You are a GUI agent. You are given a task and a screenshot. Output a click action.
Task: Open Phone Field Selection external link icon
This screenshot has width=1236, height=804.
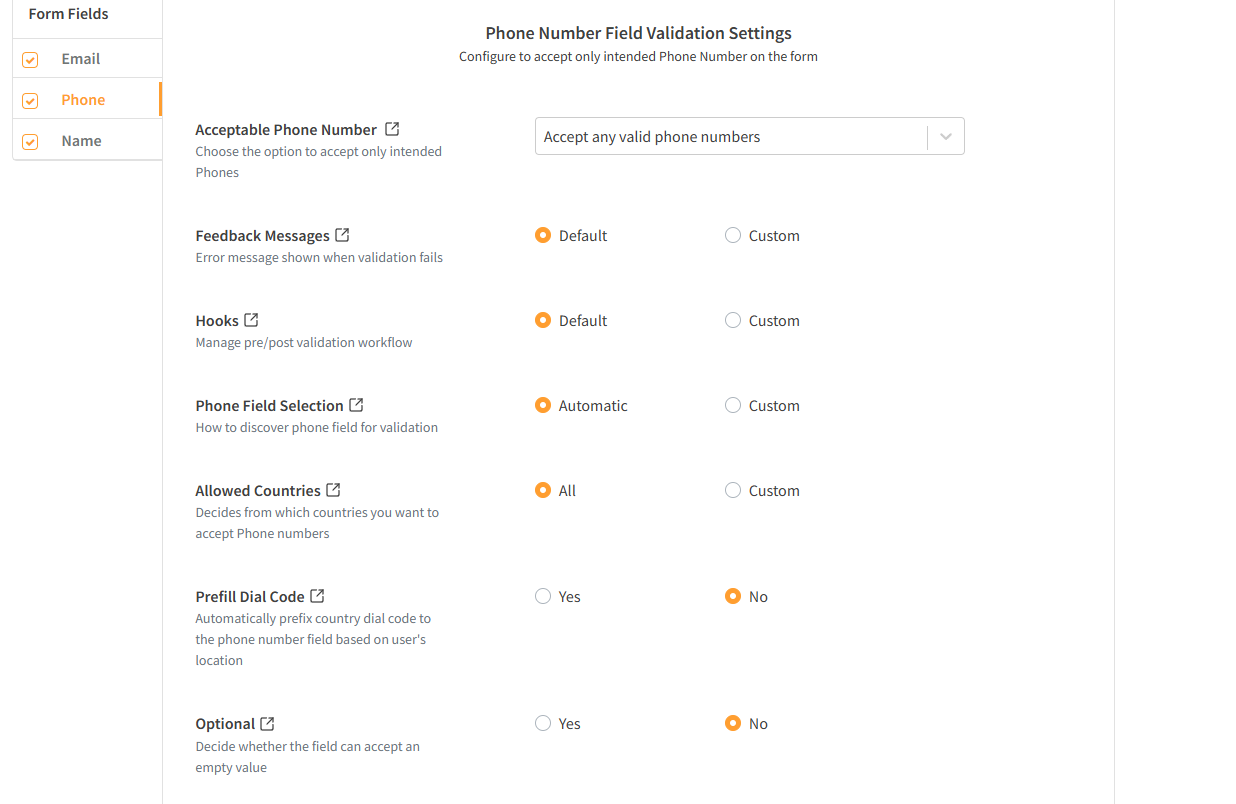pos(357,404)
